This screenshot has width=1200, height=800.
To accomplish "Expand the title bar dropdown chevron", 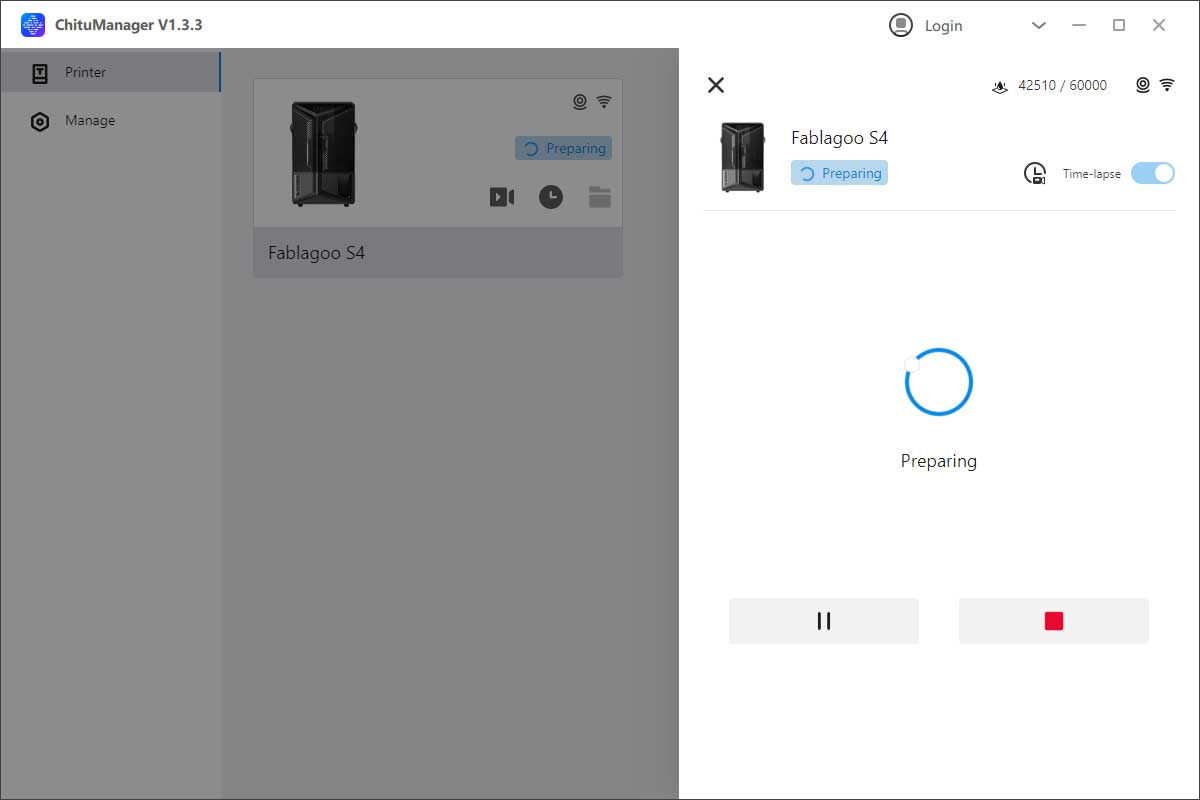I will click(1039, 25).
